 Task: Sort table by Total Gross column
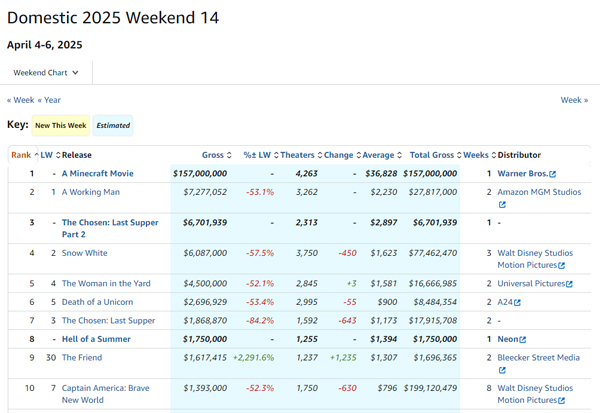click(x=435, y=155)
